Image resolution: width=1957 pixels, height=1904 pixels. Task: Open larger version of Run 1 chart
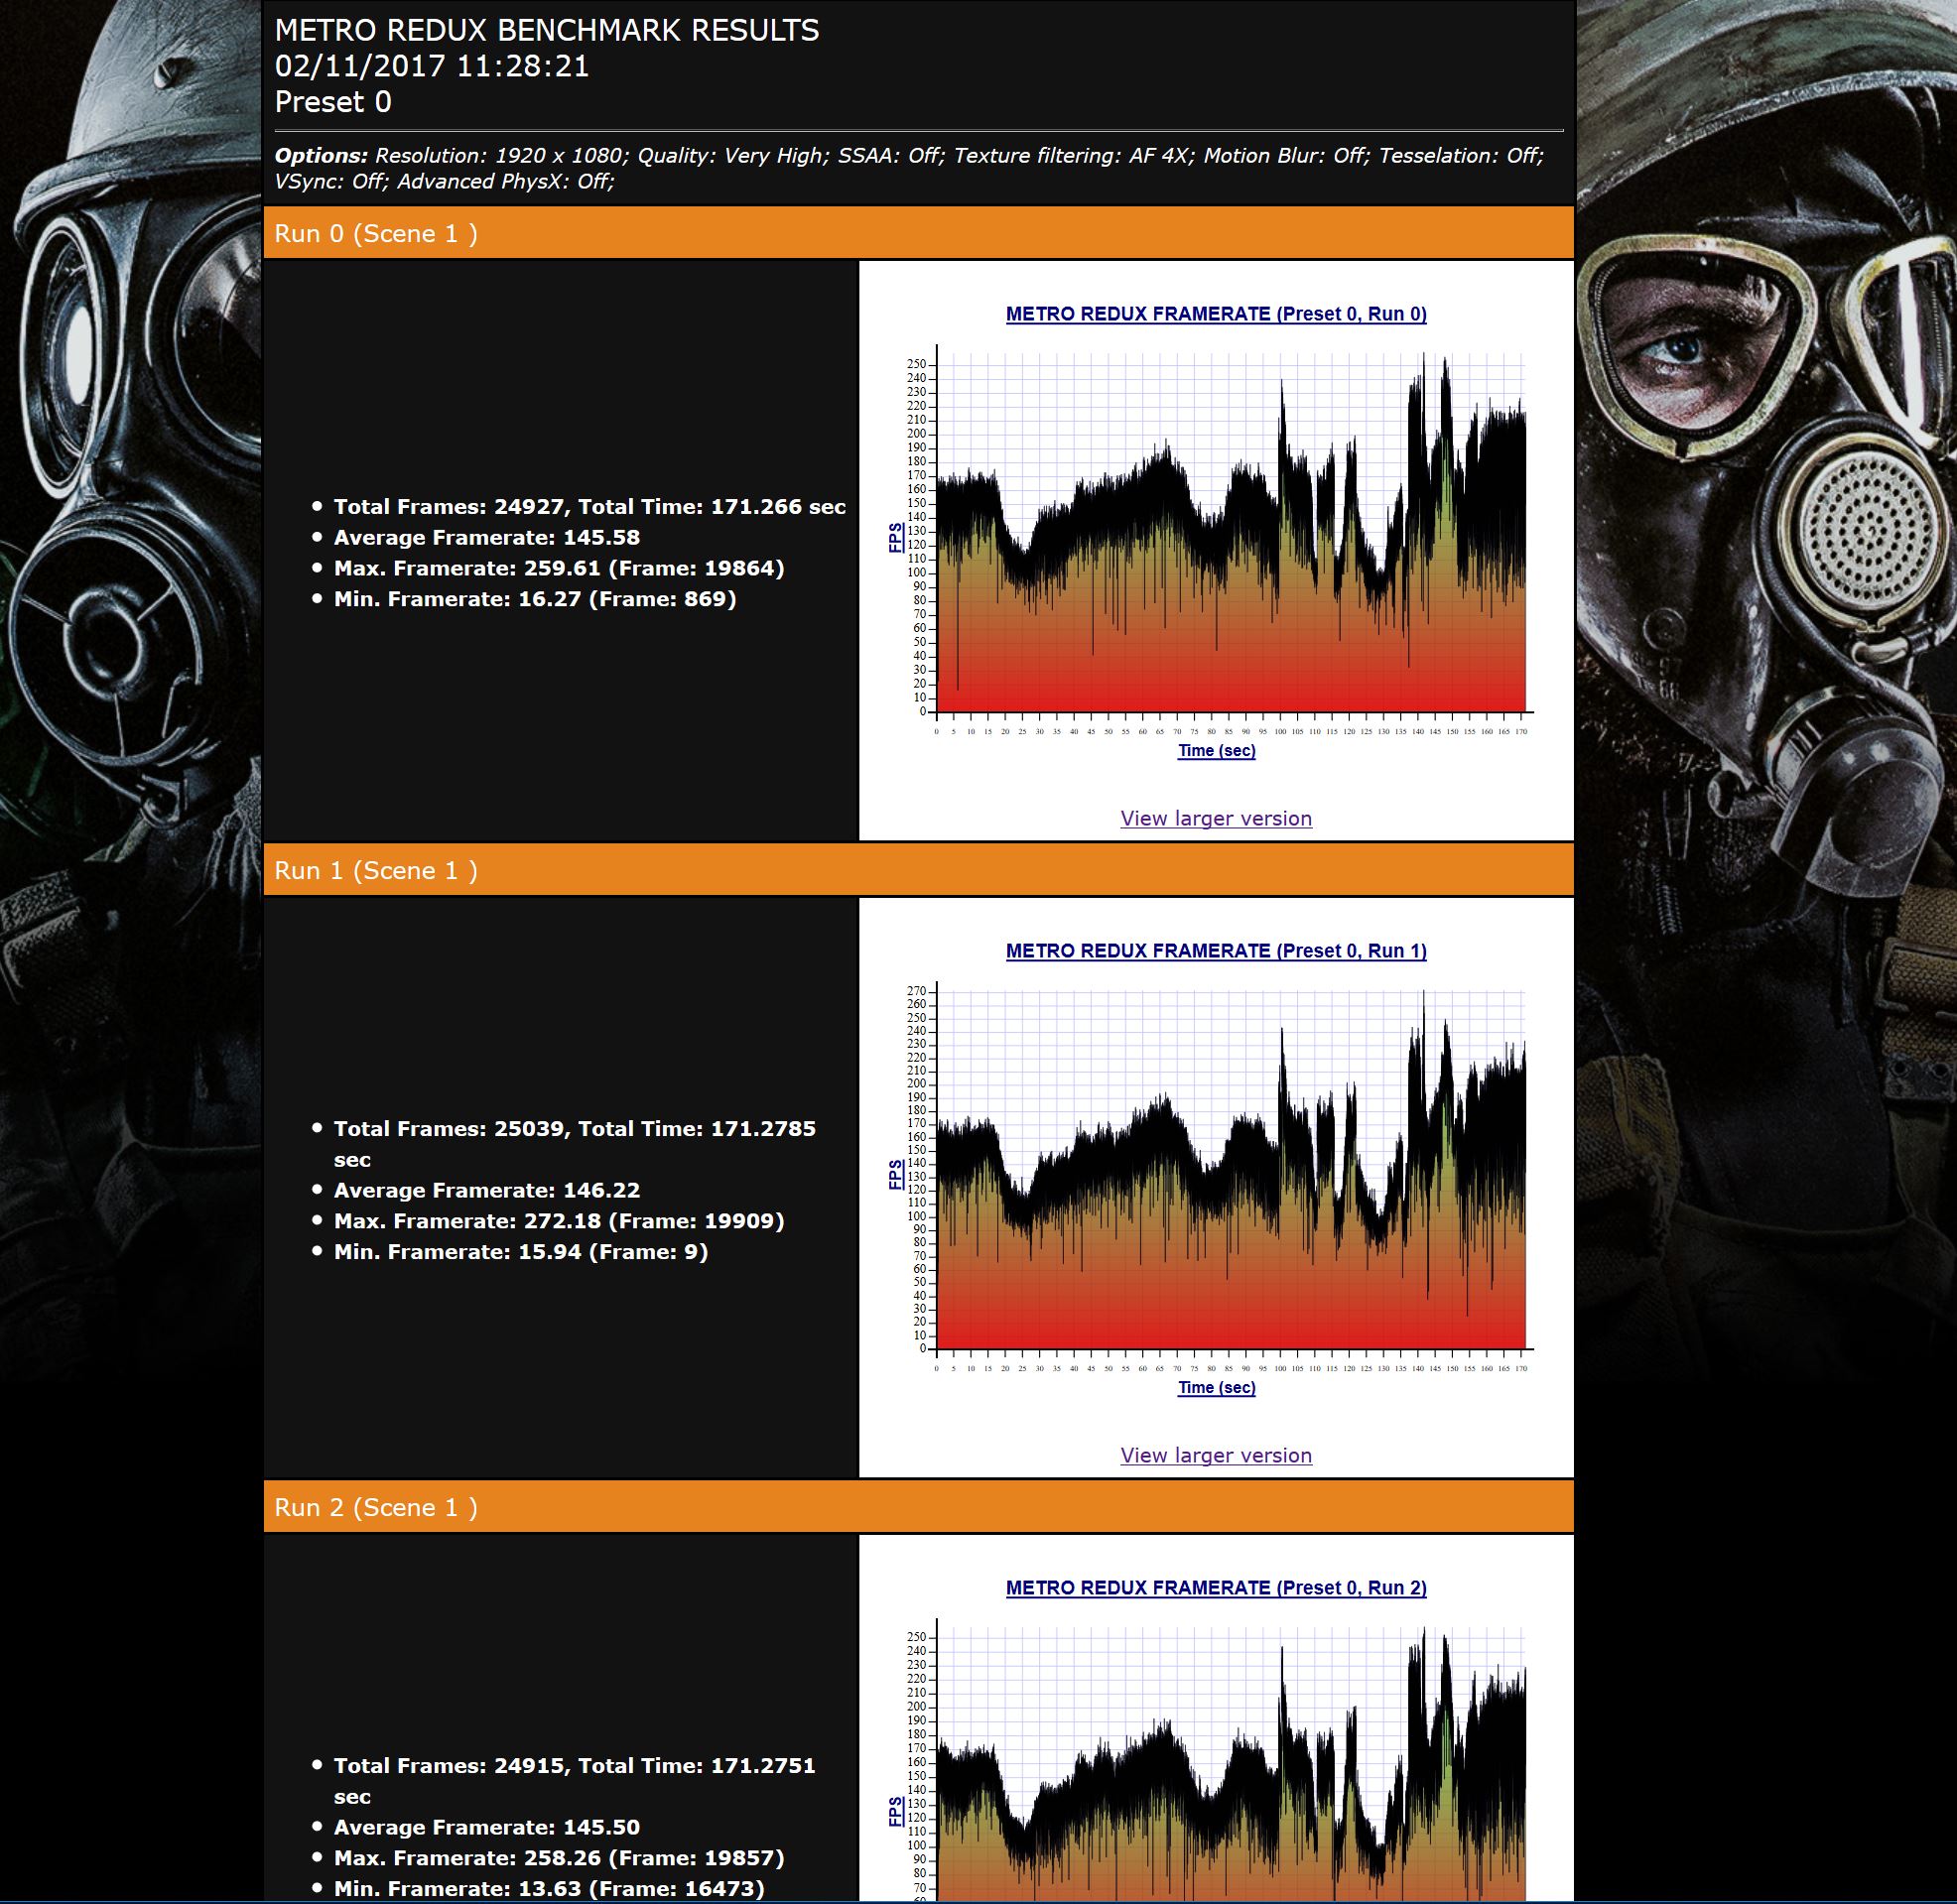click(x=1215, y=1455)
